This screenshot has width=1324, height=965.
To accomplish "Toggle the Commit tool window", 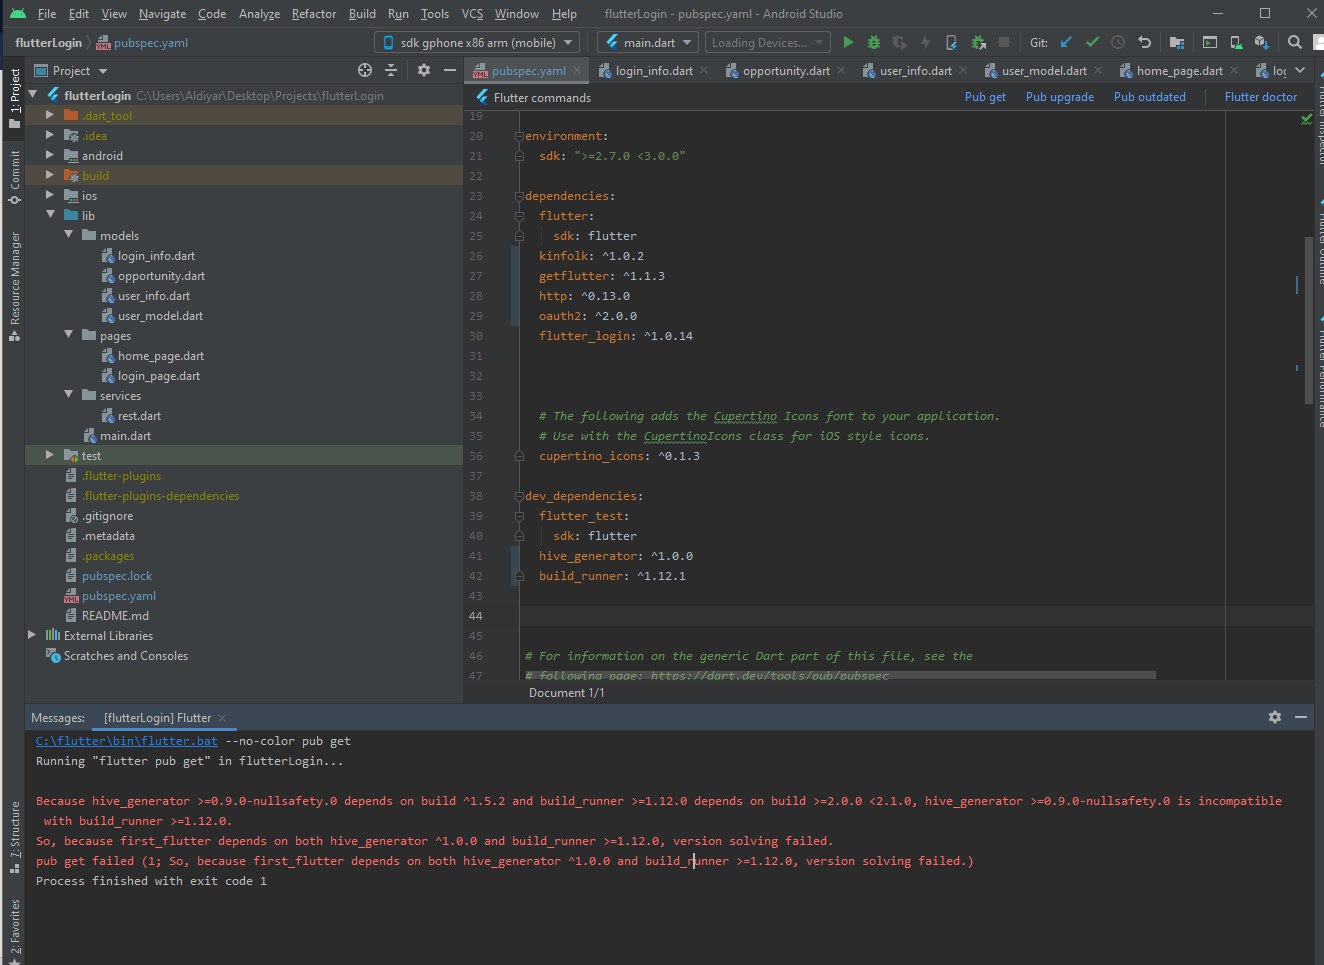I will [x=14, y=177].
